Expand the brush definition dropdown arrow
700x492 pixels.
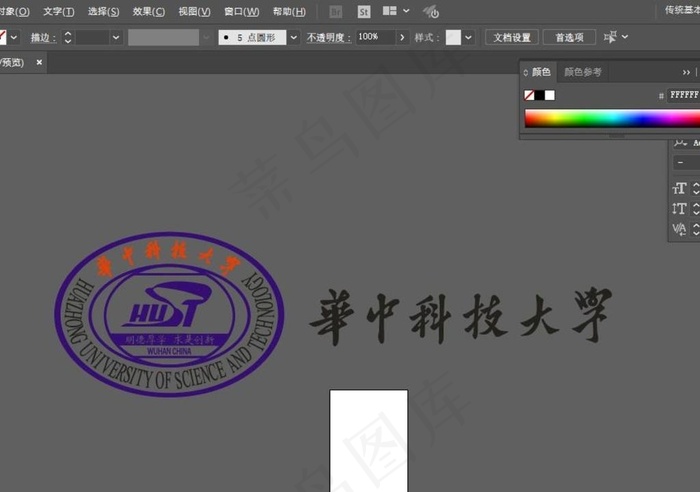click(x=294, y=38)
